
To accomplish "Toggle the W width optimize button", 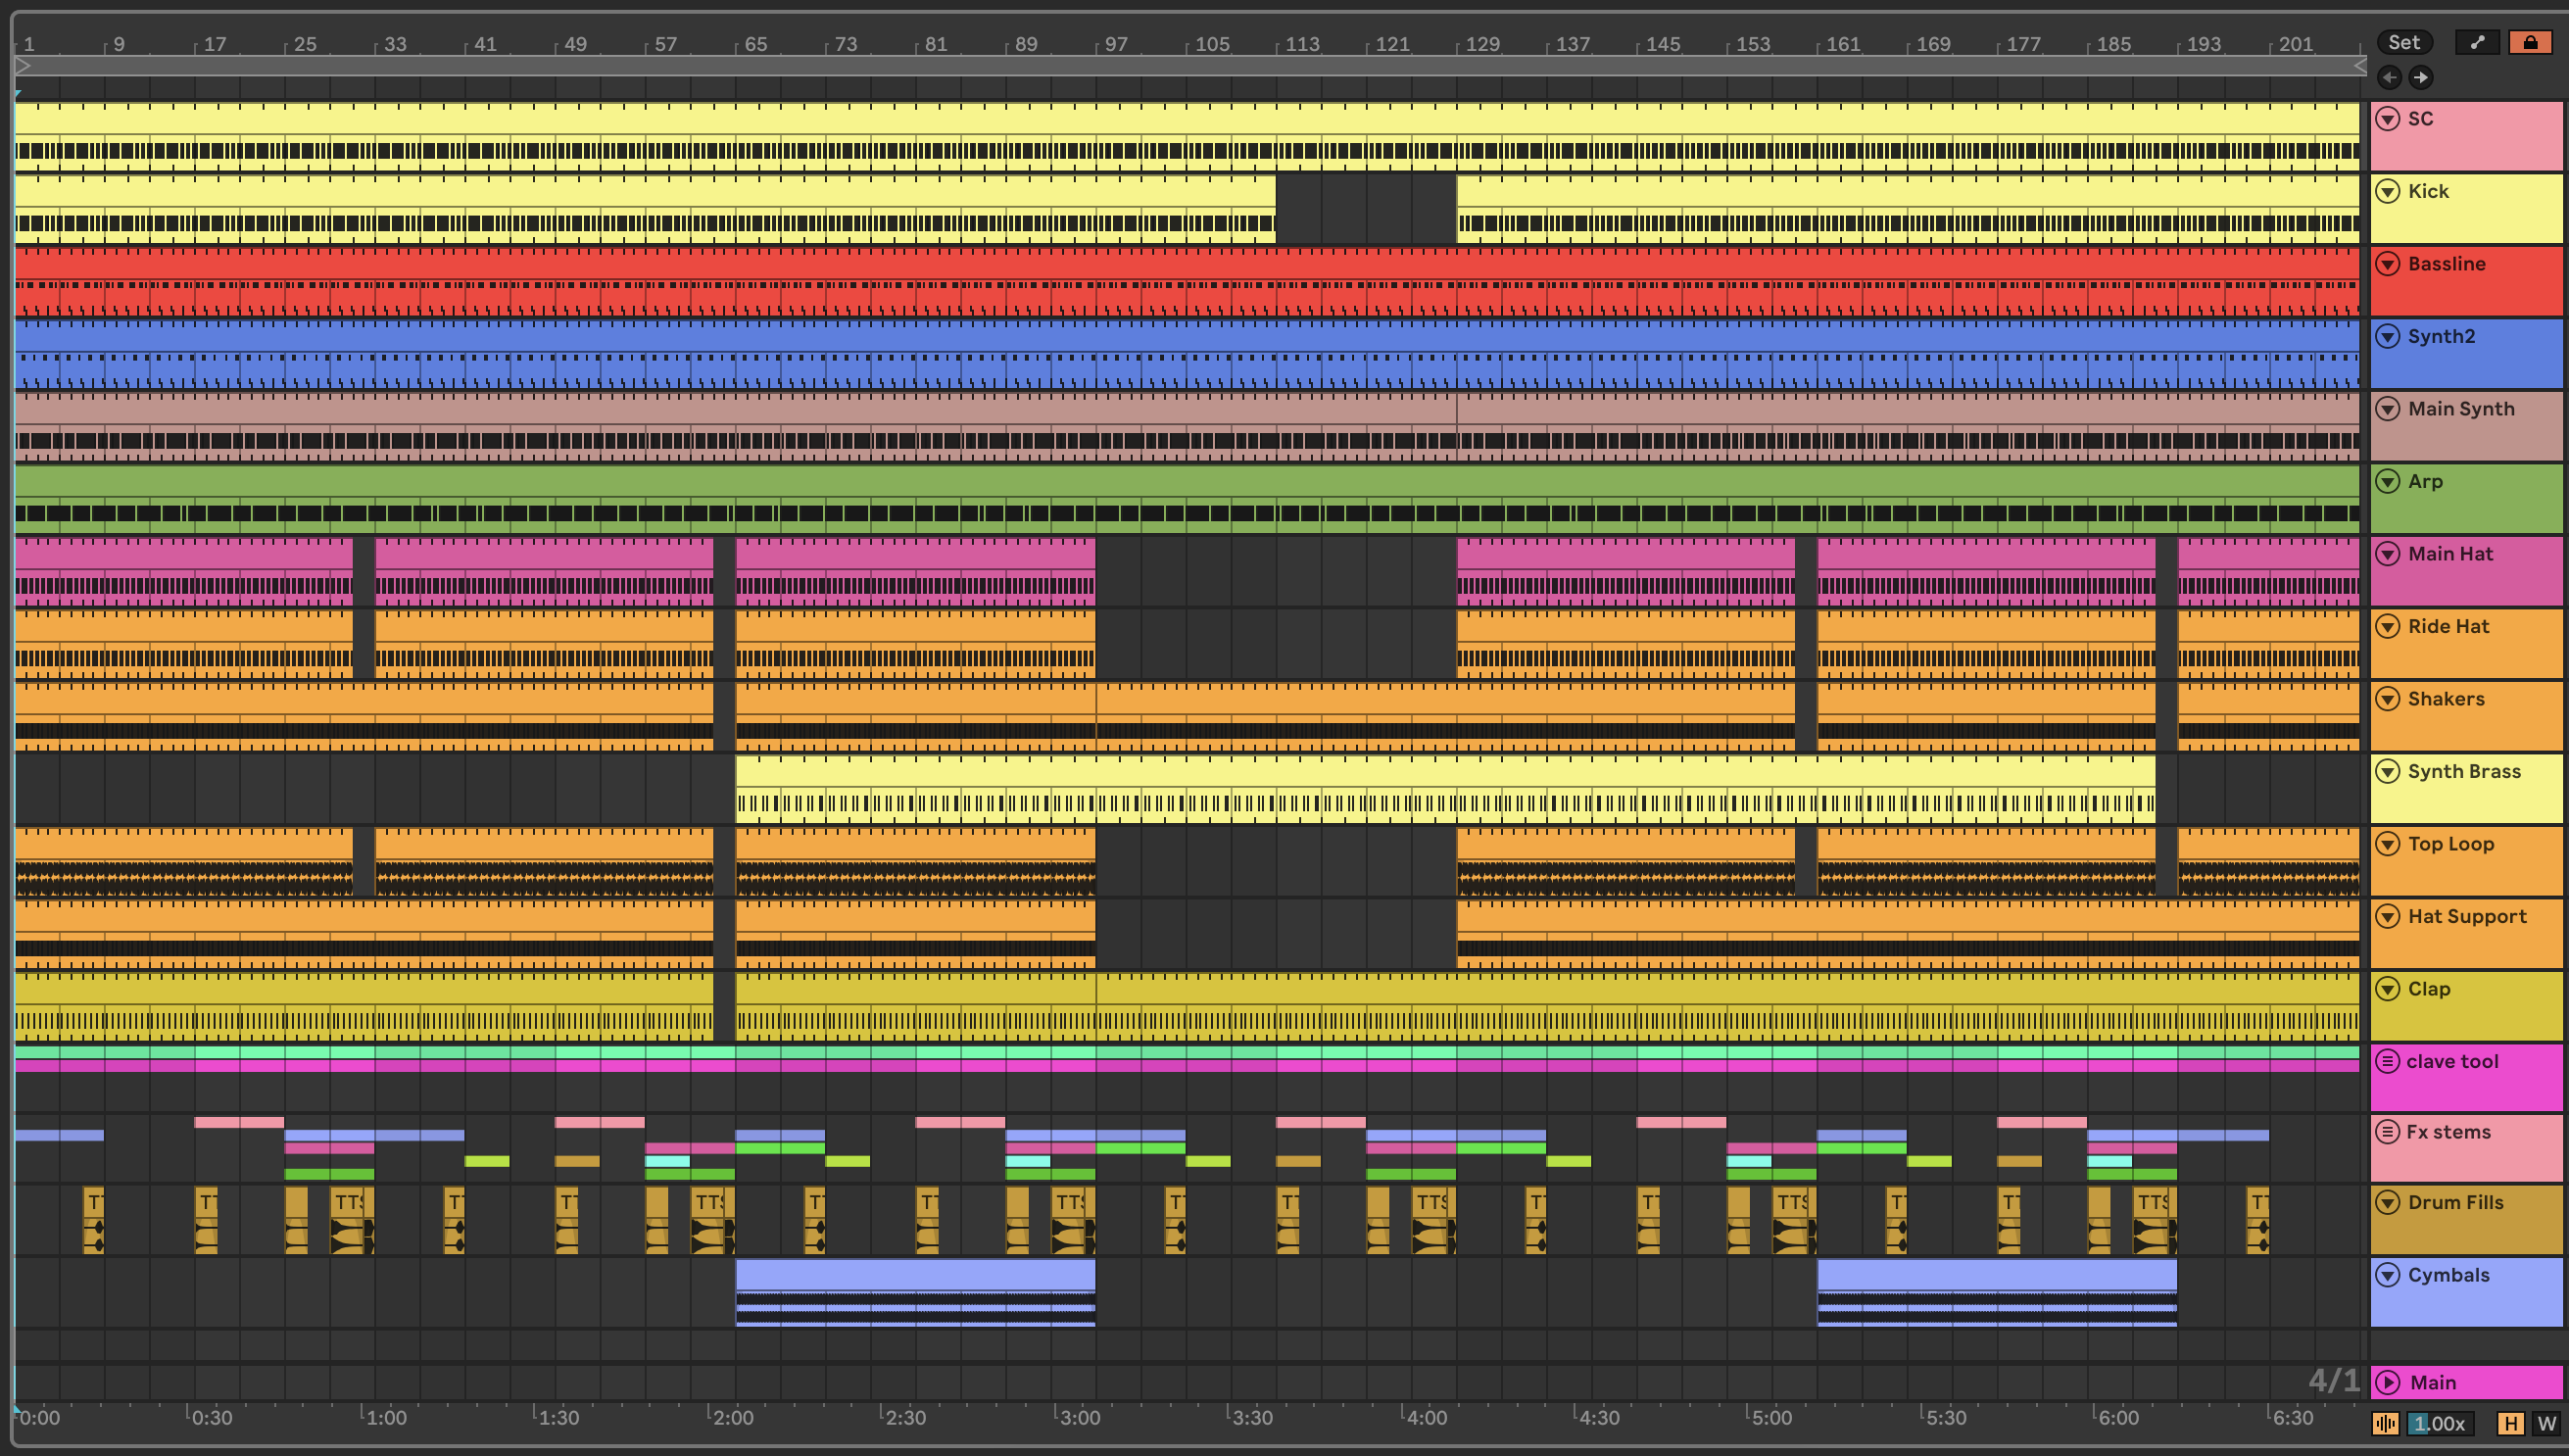I will coord(2545,1423).
